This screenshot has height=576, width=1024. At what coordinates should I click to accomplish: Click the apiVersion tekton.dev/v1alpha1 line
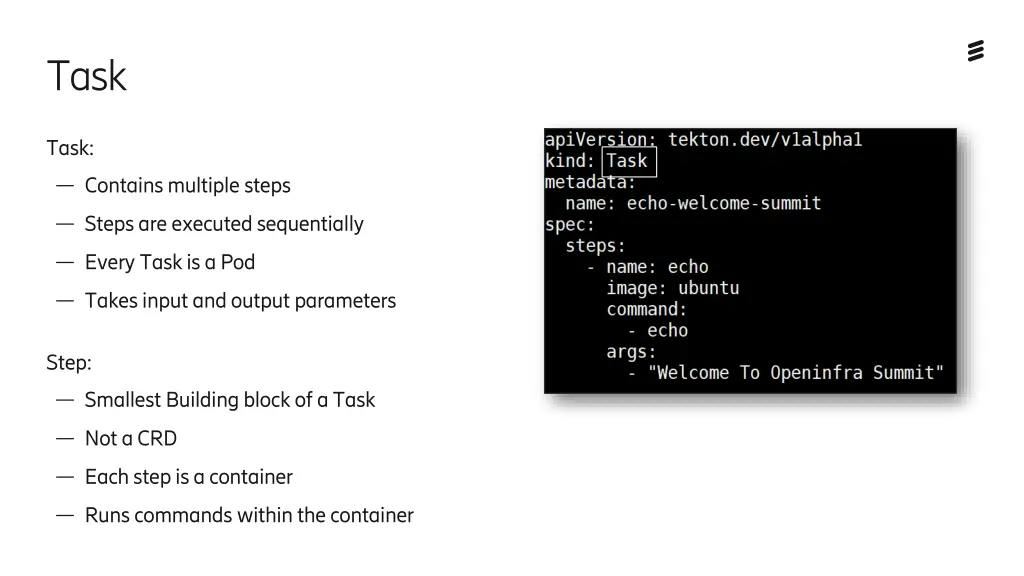[703, 140]
